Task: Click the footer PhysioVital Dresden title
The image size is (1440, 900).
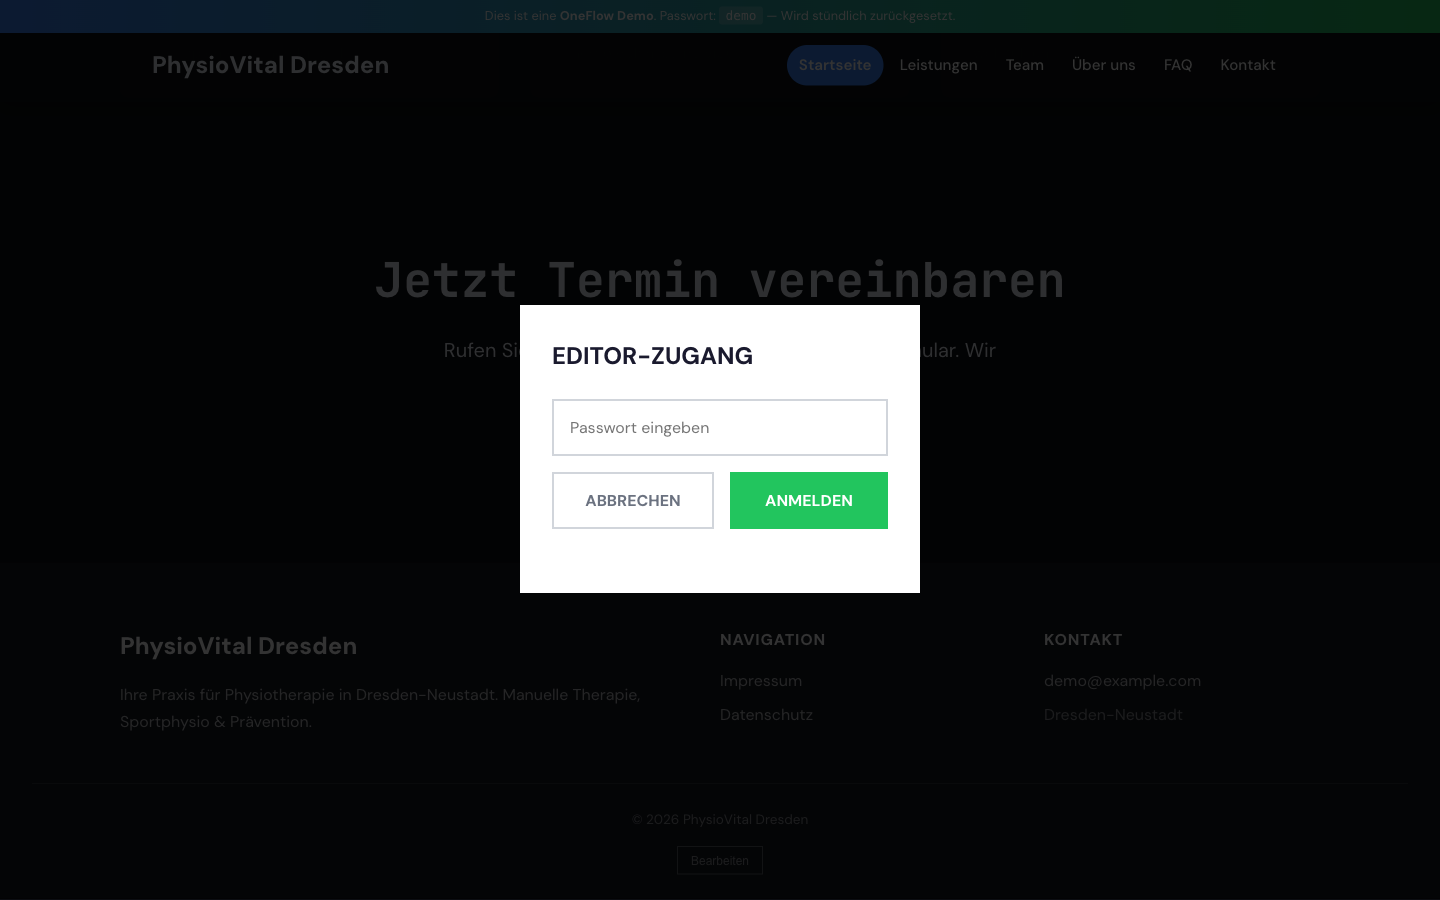Action: coord(238,646)
